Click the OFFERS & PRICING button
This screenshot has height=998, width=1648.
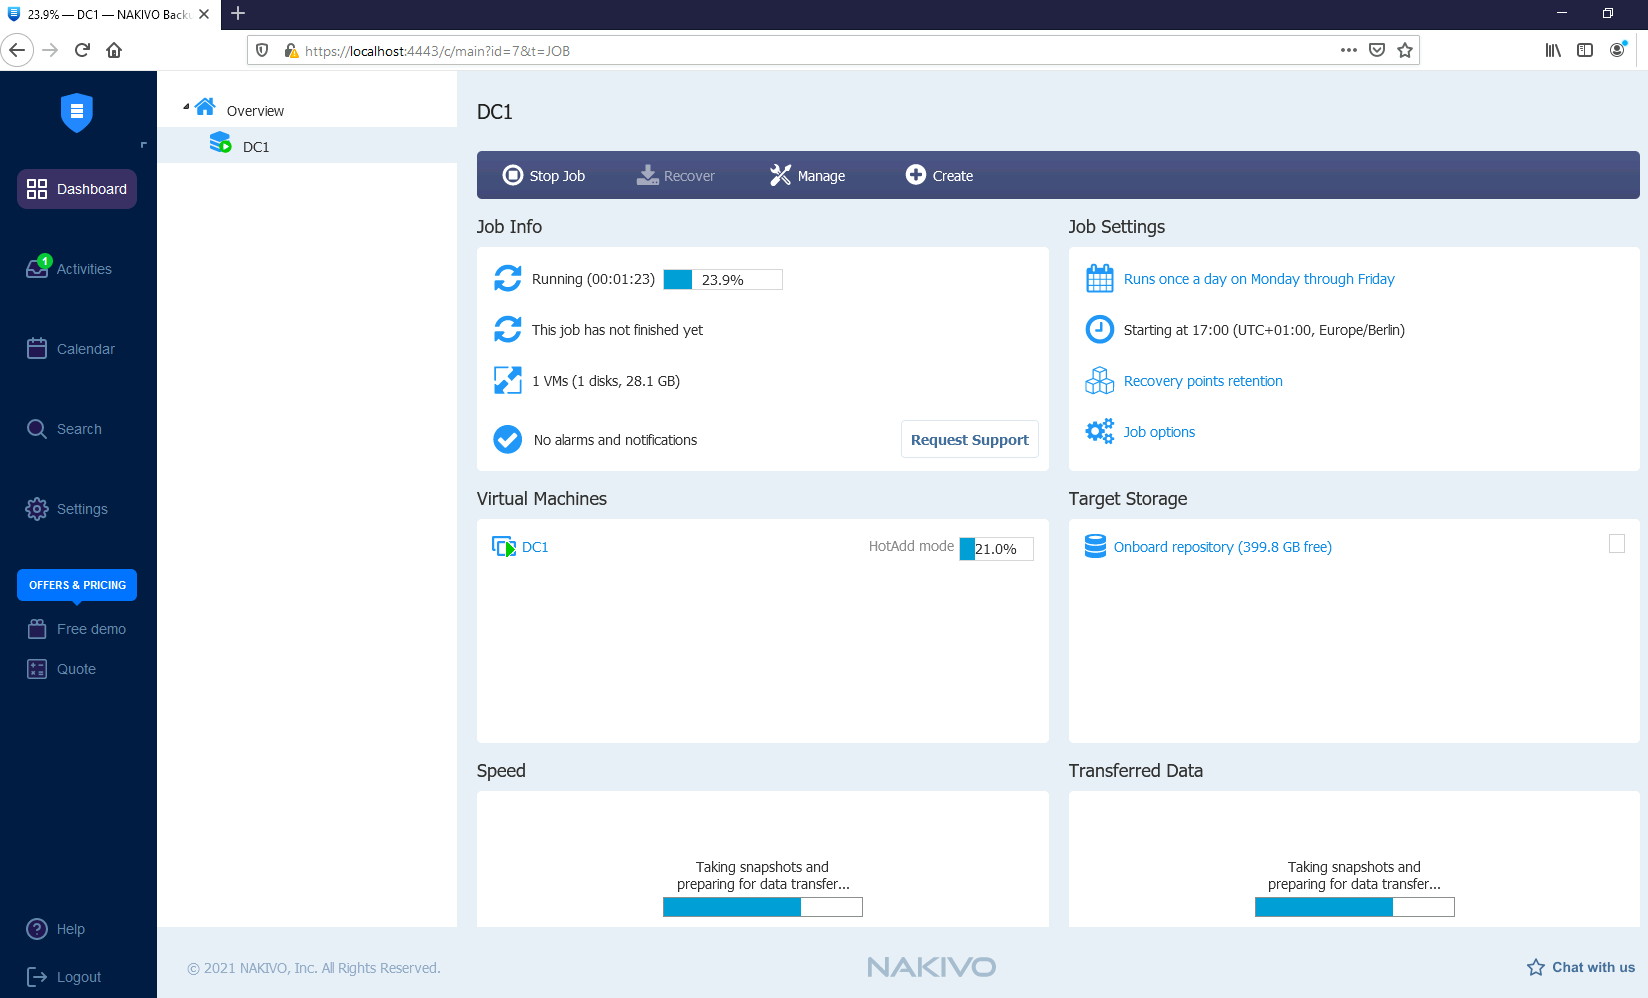77,585
